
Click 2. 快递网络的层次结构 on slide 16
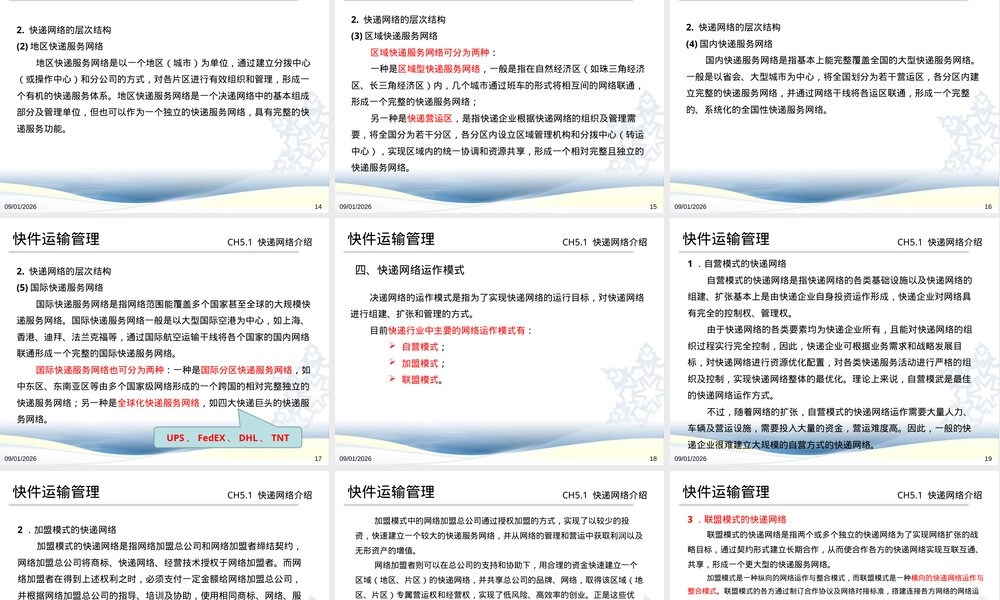click(733, 27)
